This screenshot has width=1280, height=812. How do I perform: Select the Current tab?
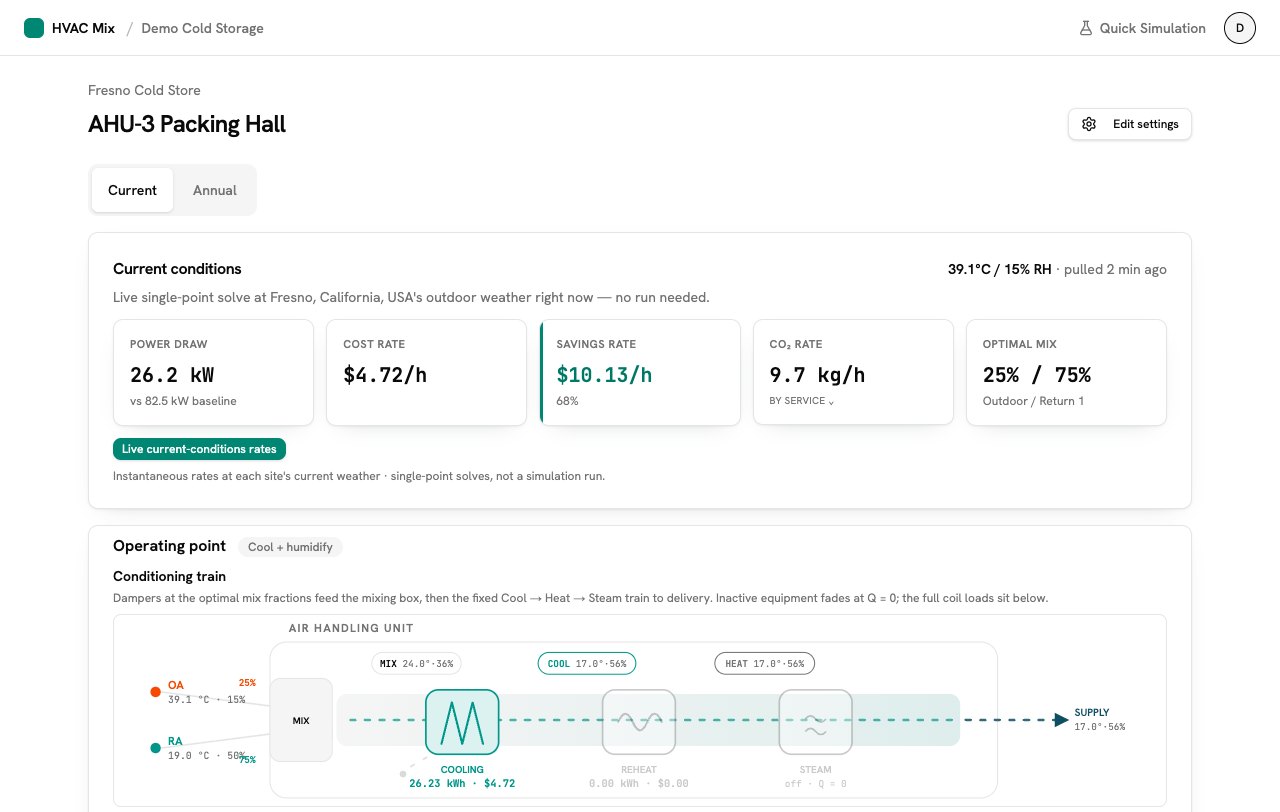click(132, 190)
